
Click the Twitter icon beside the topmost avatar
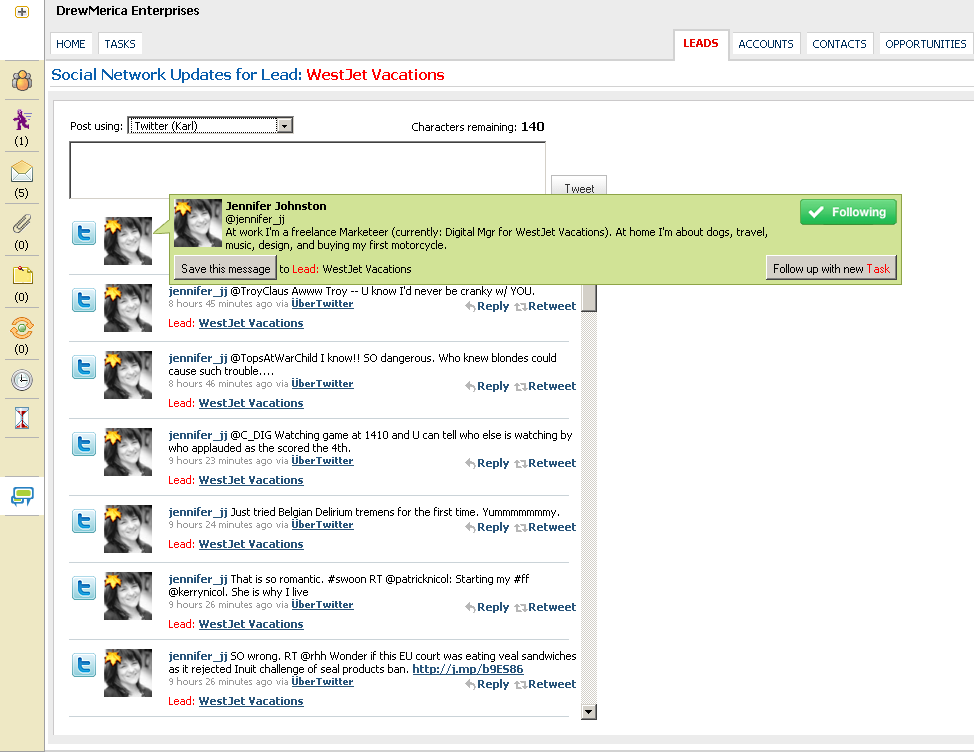click(84, 233)
